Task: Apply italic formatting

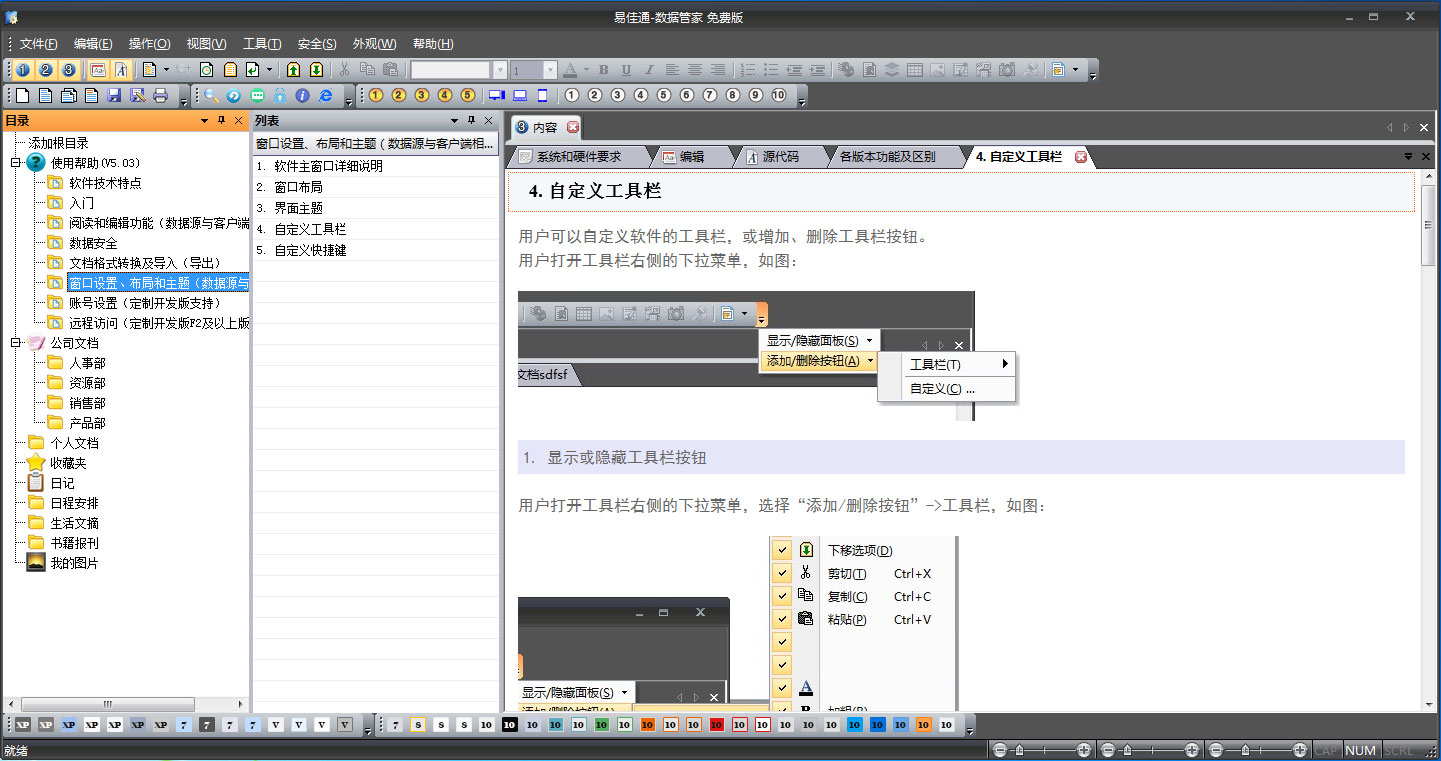Action: tap(648, 70)
